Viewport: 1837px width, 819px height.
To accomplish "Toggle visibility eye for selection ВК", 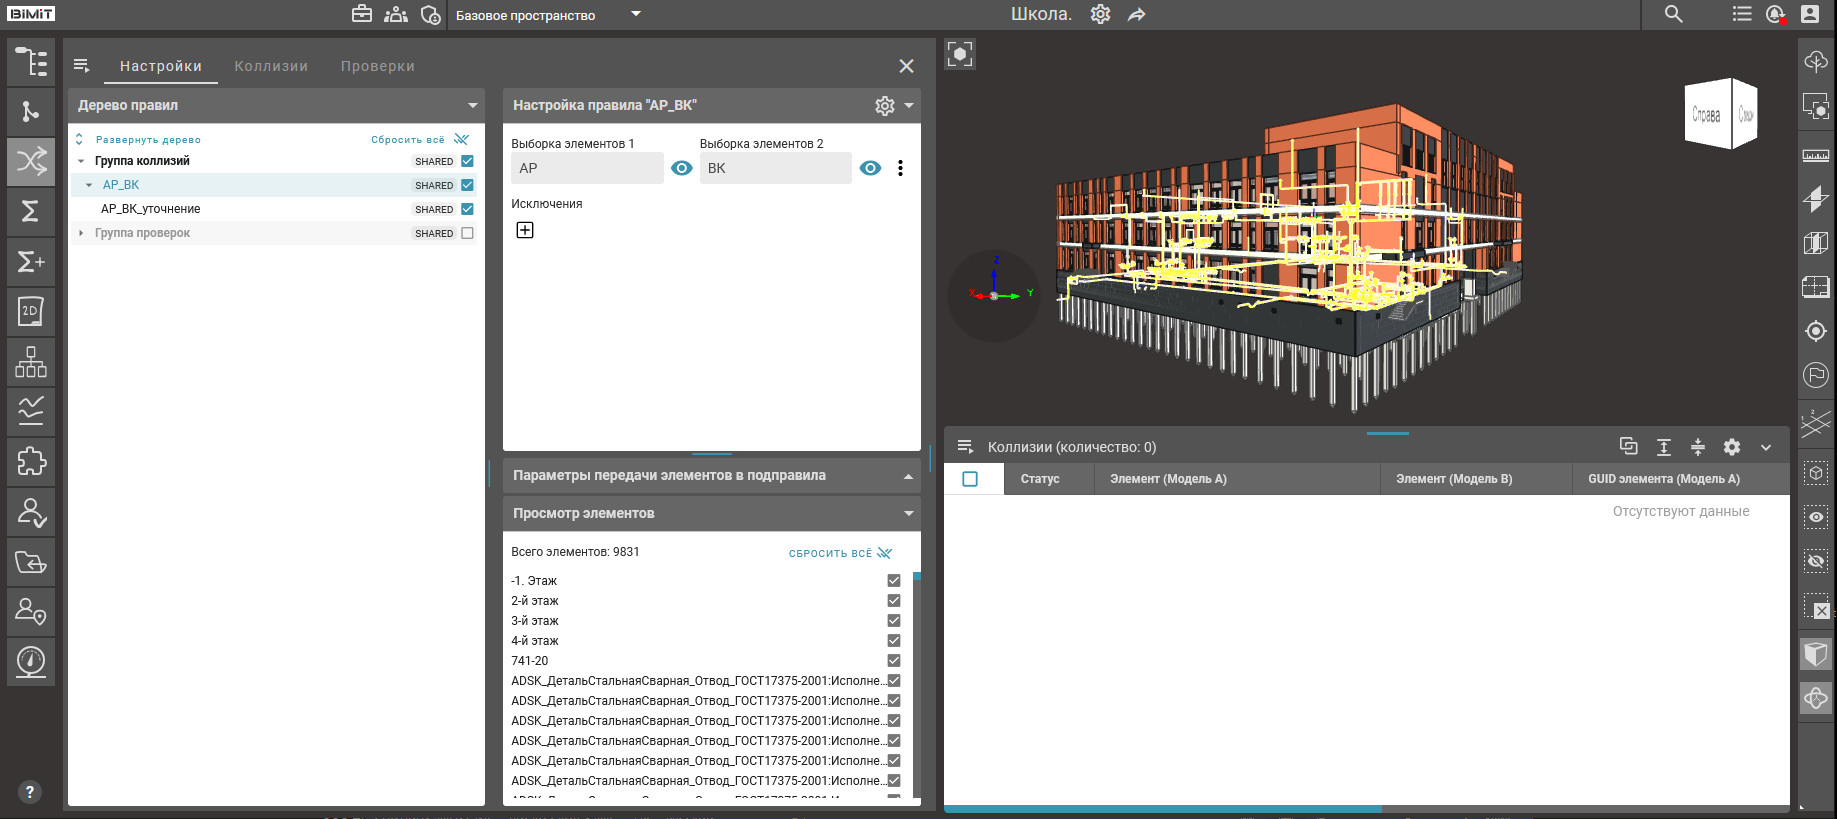I will (870, 168).
